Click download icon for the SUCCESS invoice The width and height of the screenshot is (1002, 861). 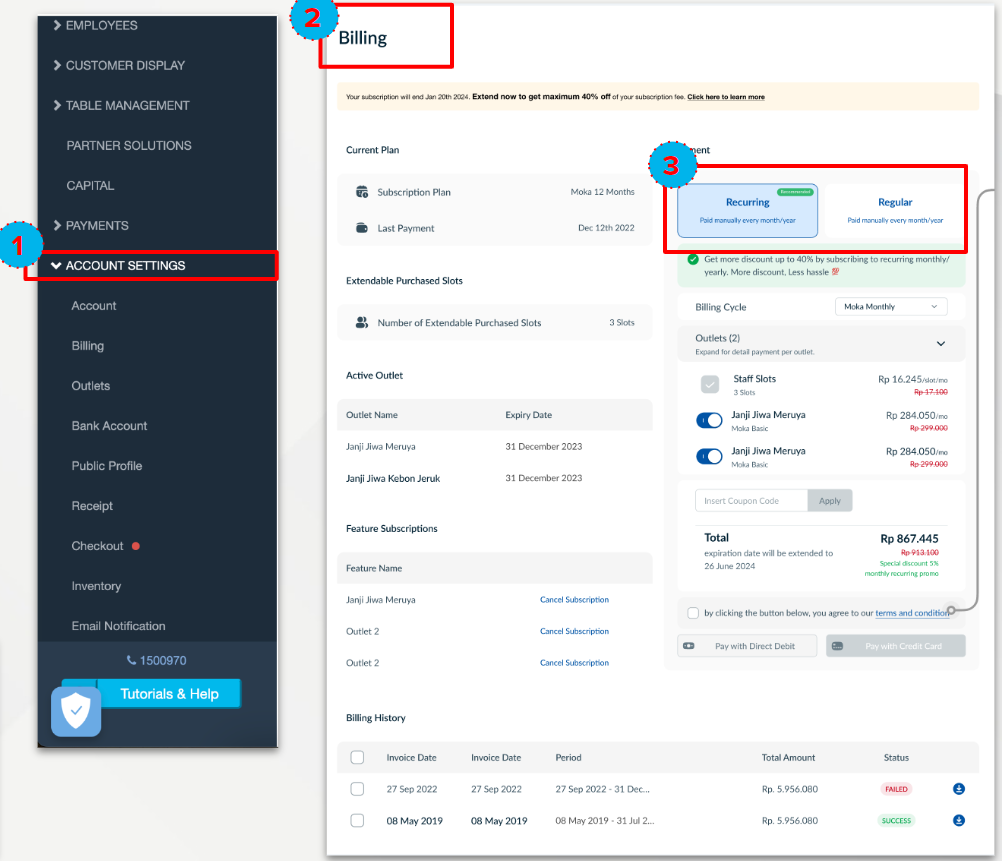[958, 821]
